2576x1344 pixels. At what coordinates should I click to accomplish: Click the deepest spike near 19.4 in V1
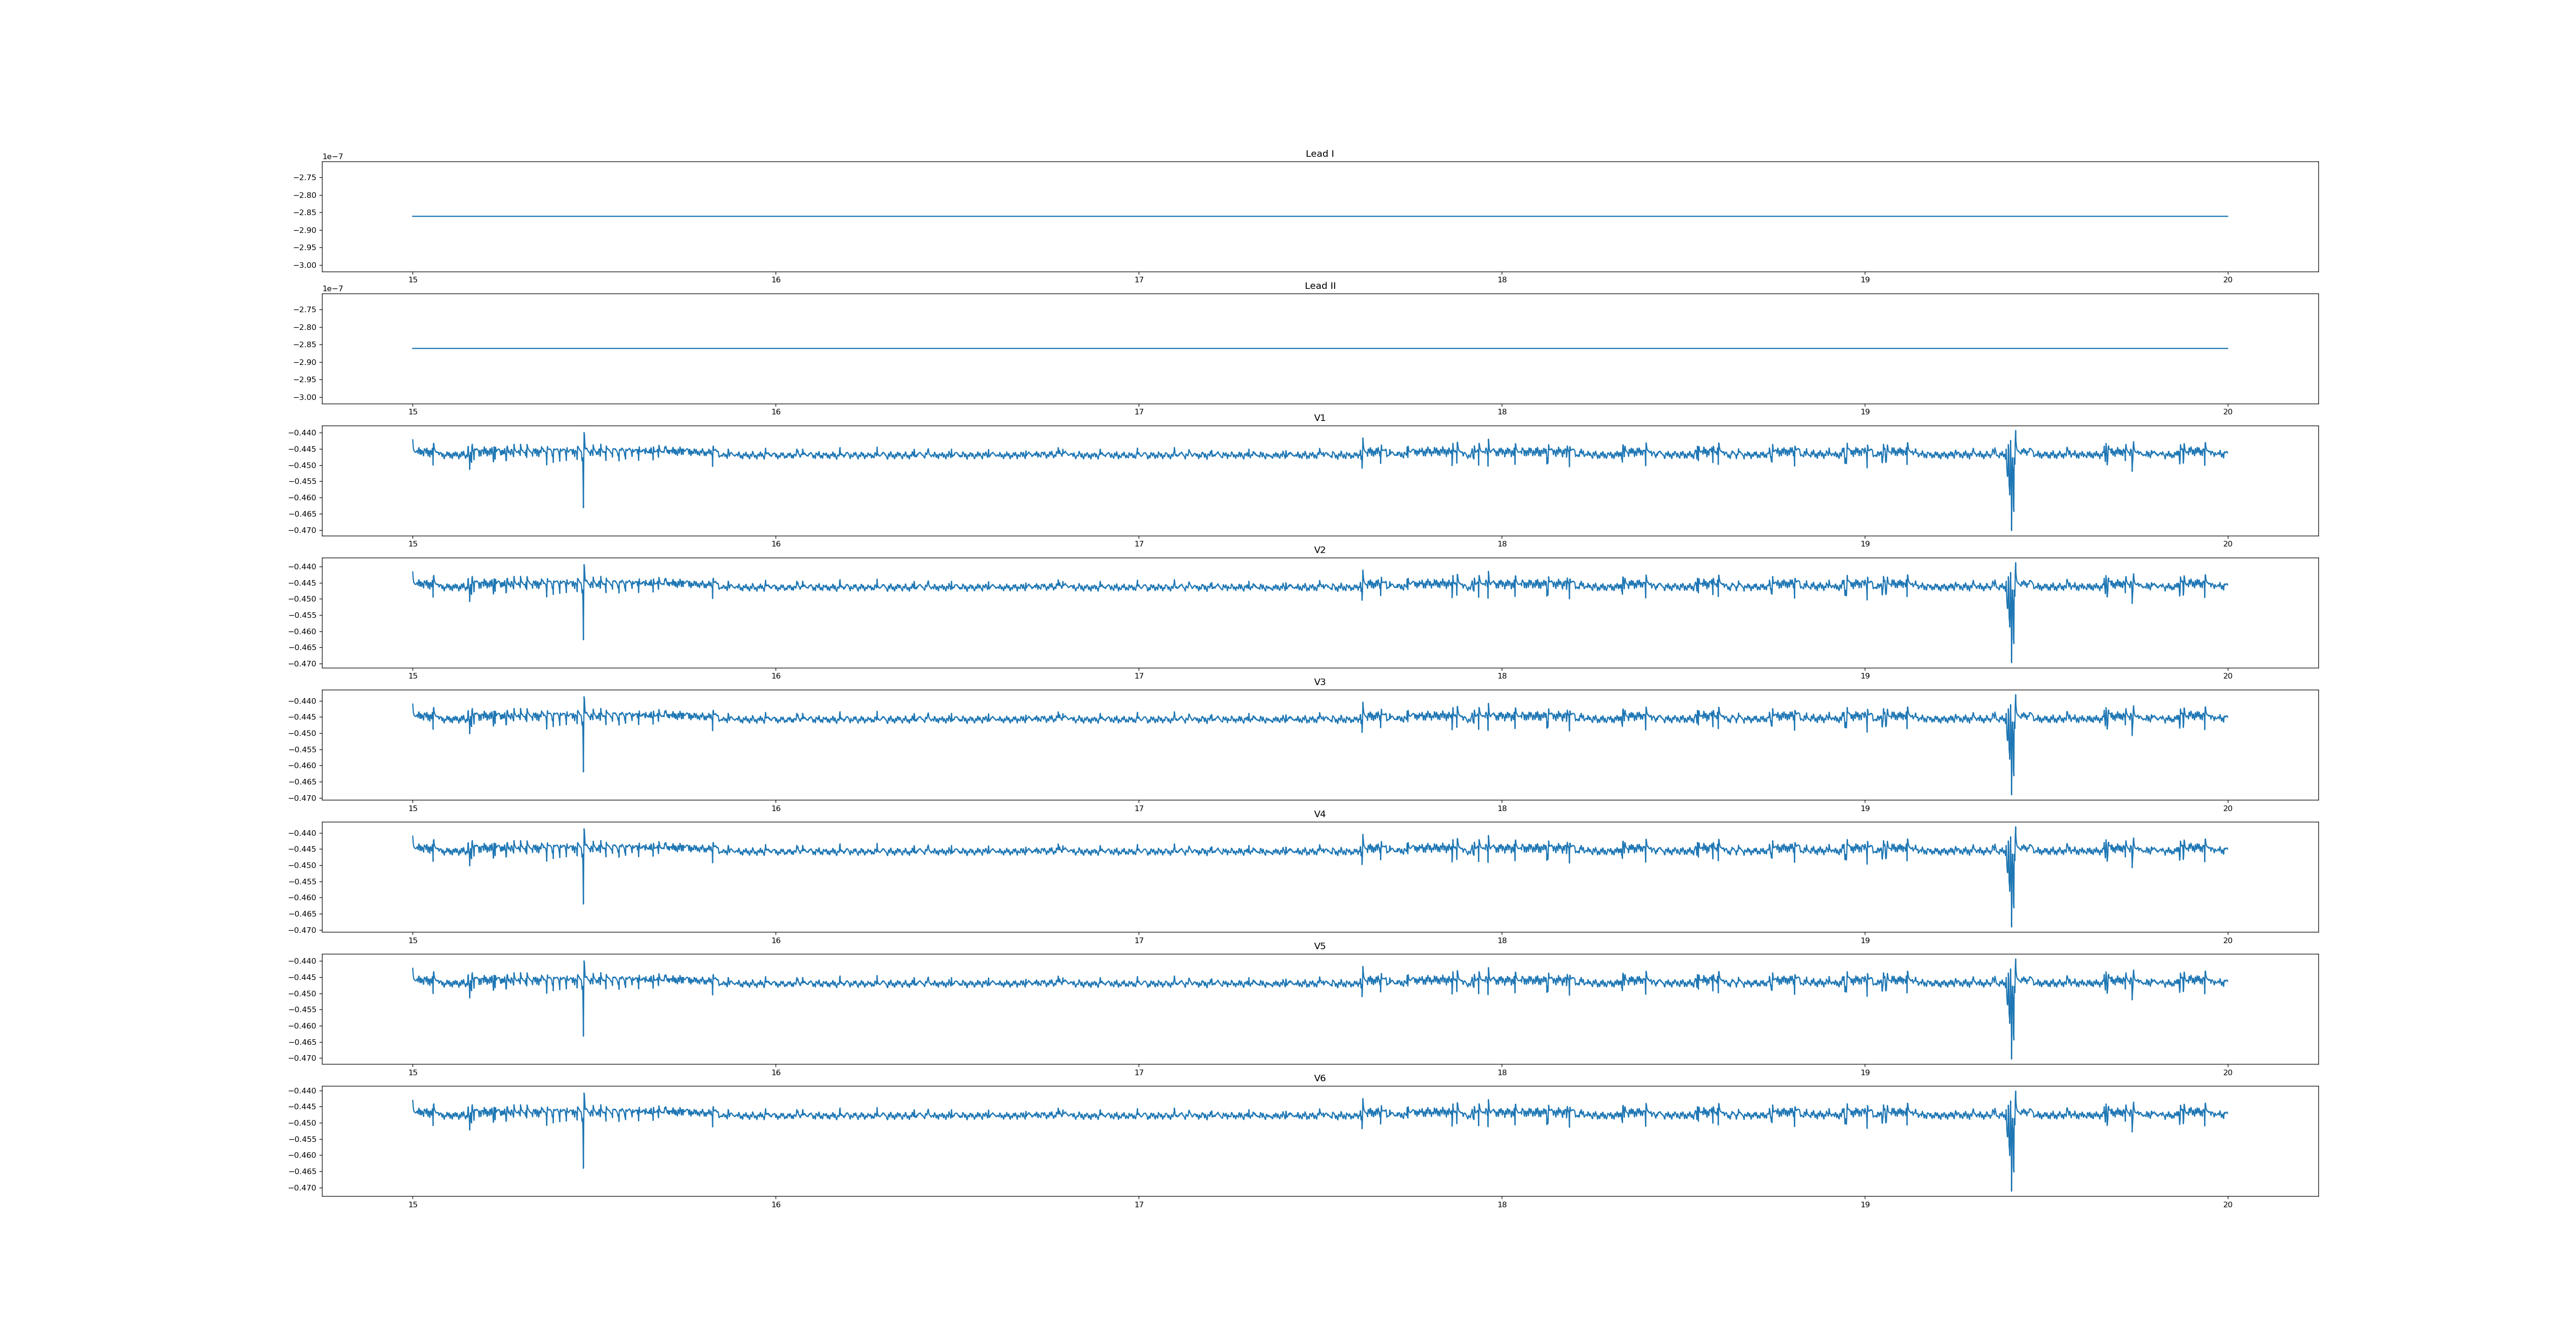click(x=2011, y=515)
